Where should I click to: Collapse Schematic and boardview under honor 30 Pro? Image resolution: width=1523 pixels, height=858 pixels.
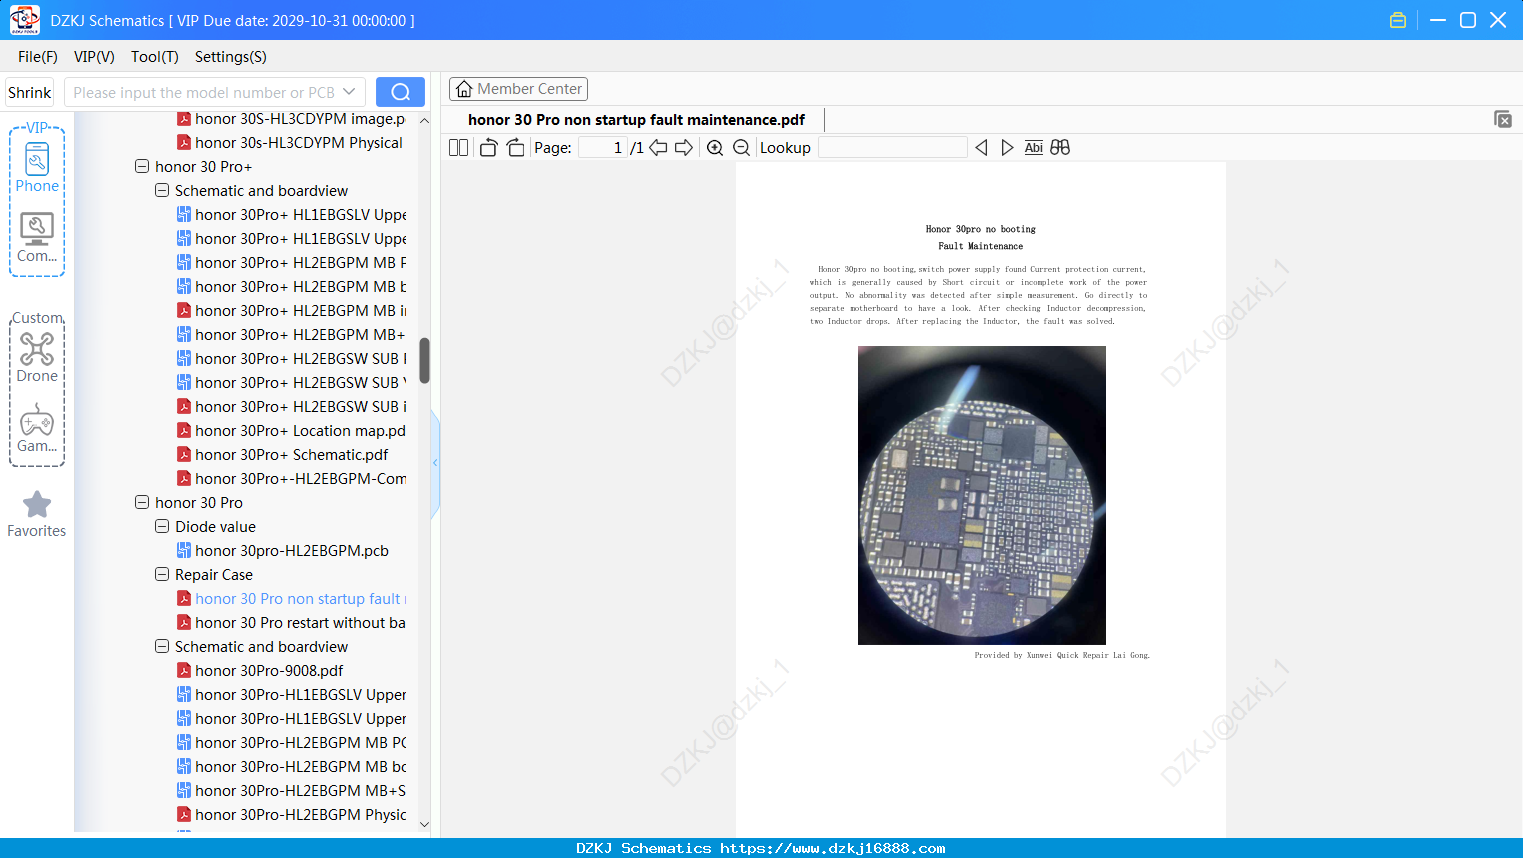(162, 646)
